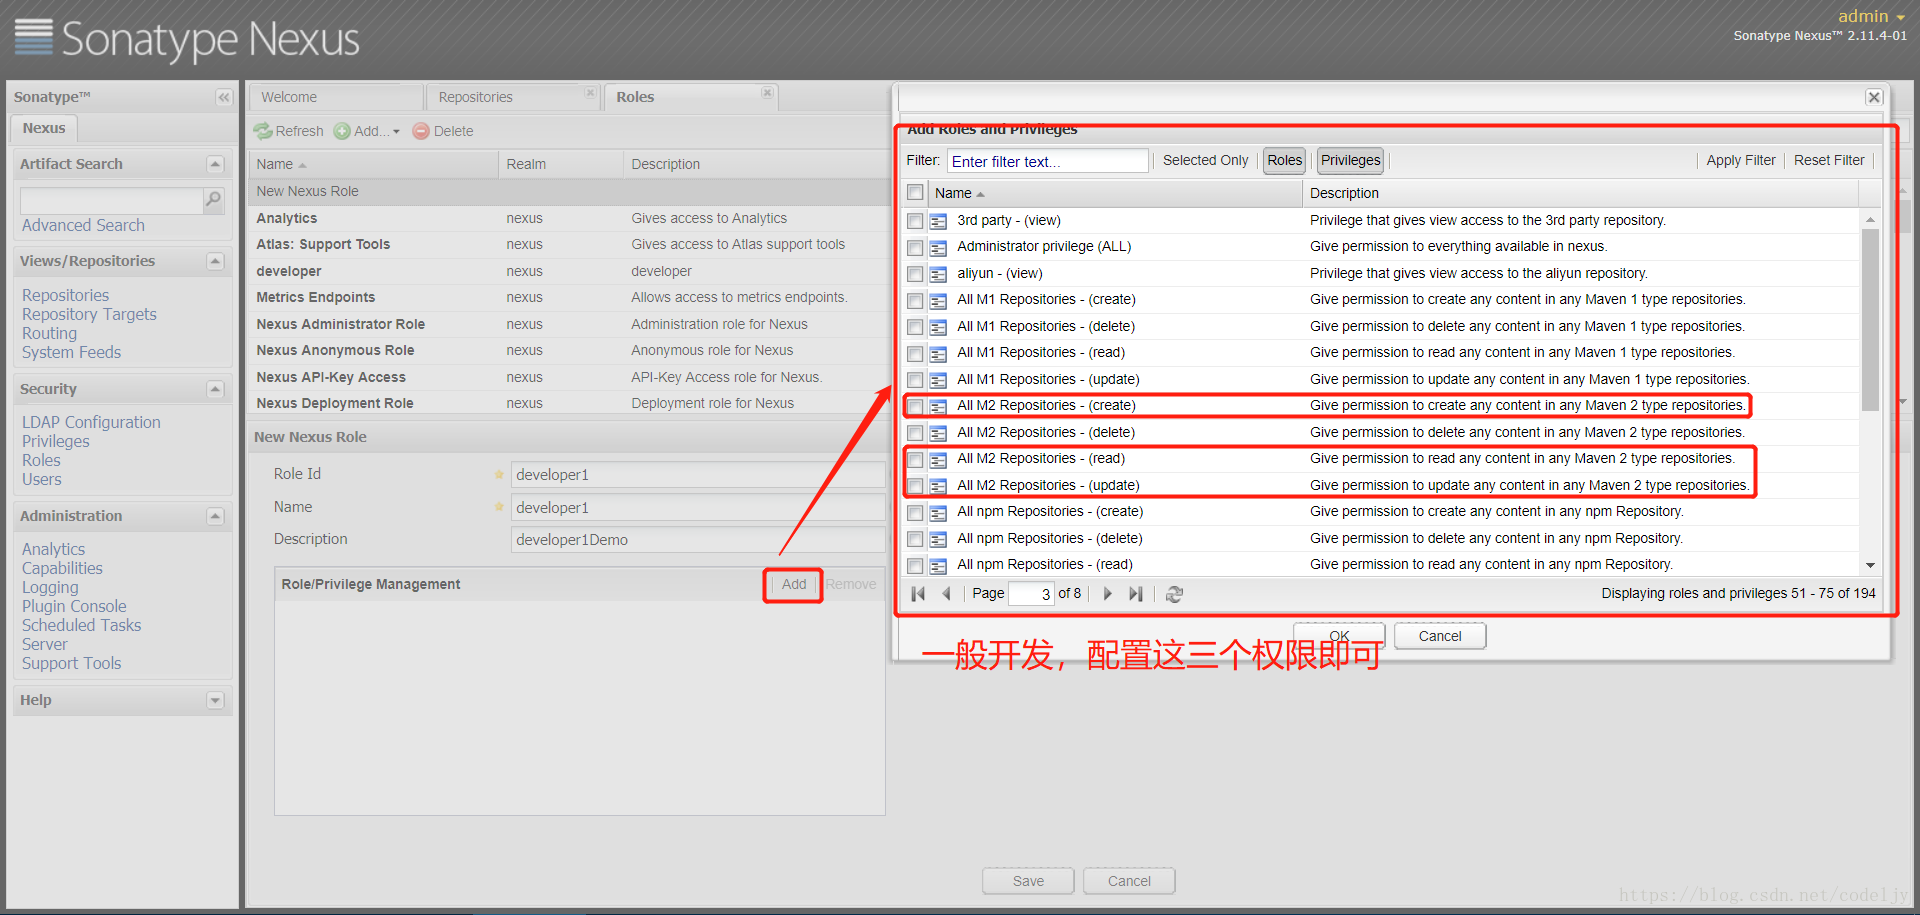The image size is (1920, 915).
Task: Click the Artifact Search magnifier icon
Action: pos(213,200)
